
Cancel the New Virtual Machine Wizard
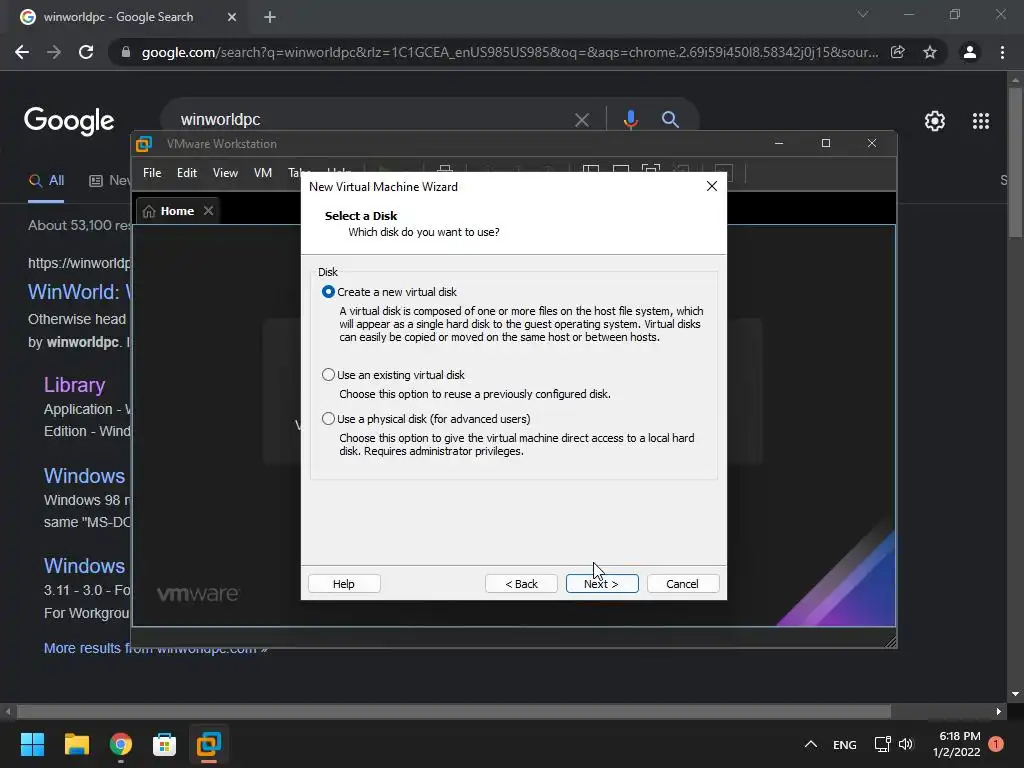682,584
